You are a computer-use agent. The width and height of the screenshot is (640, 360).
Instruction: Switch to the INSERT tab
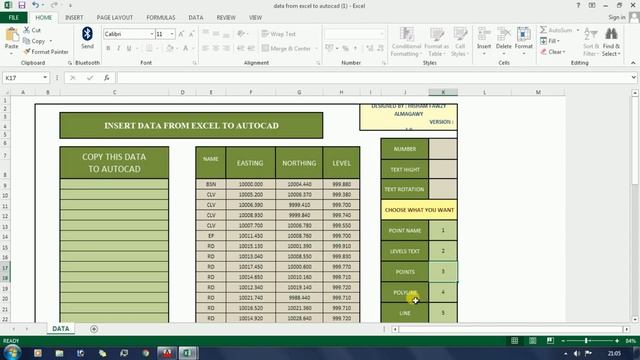pos(74,18)
